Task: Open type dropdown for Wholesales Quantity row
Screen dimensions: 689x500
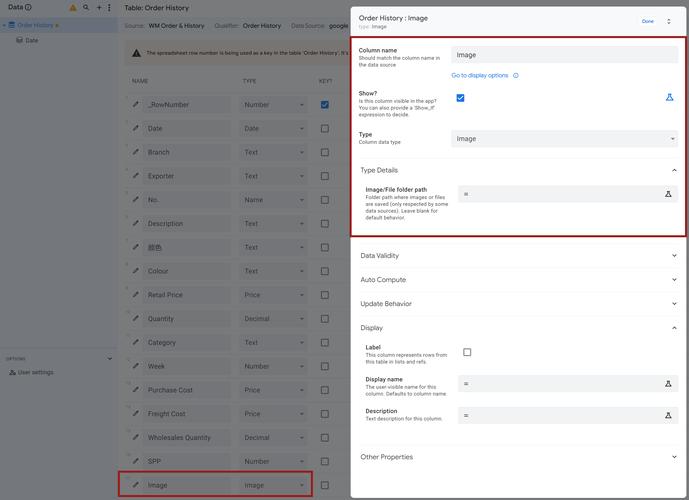Action: click(273, 438)
